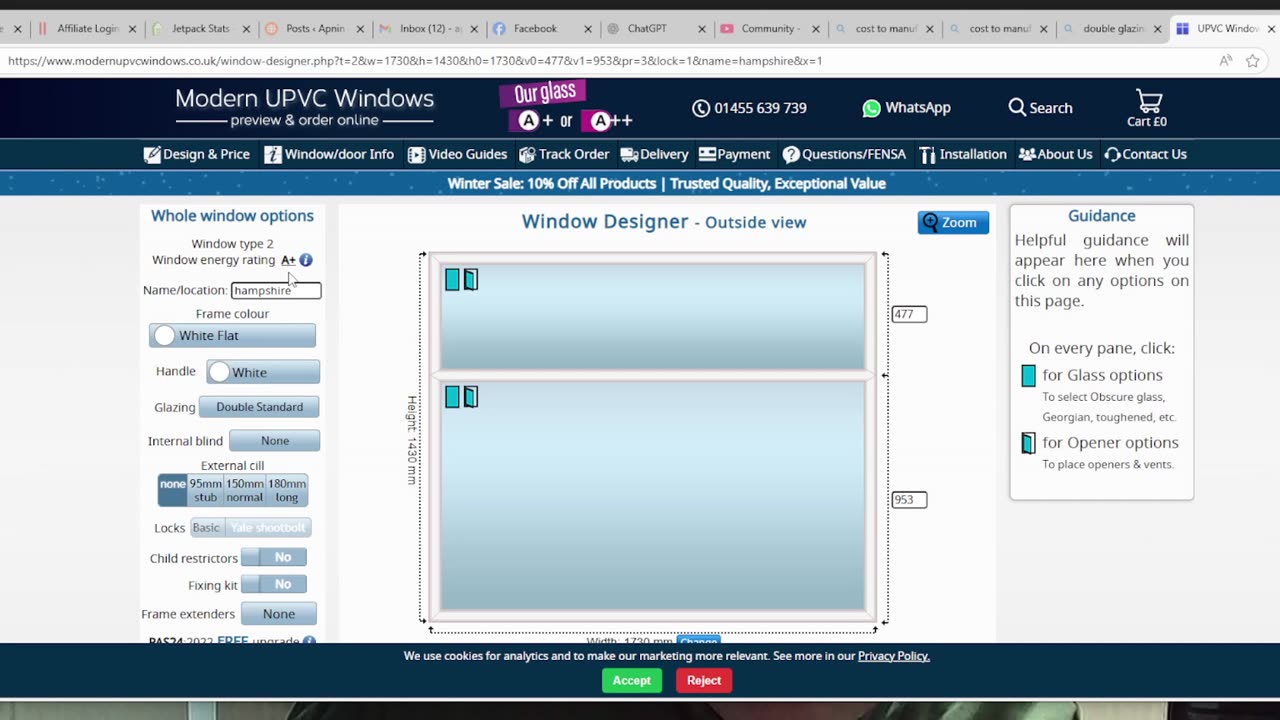Open Video Guides menu
The image size is (1280, 720).
[x=457, y=154]
